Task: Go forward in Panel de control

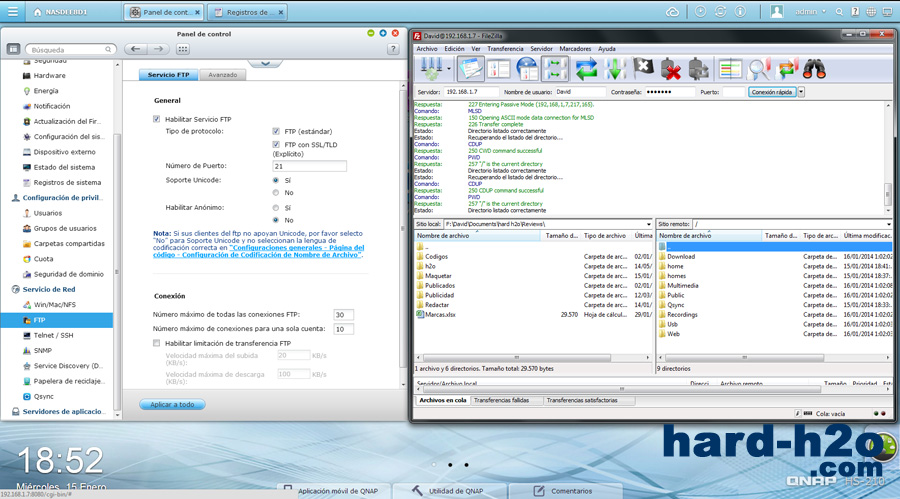Action: (158, 49)
